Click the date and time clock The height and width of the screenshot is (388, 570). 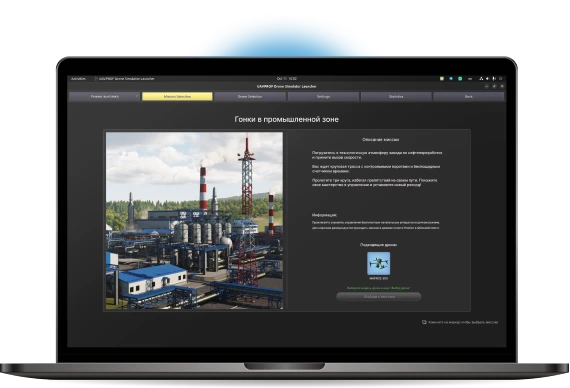pos(286,79)
